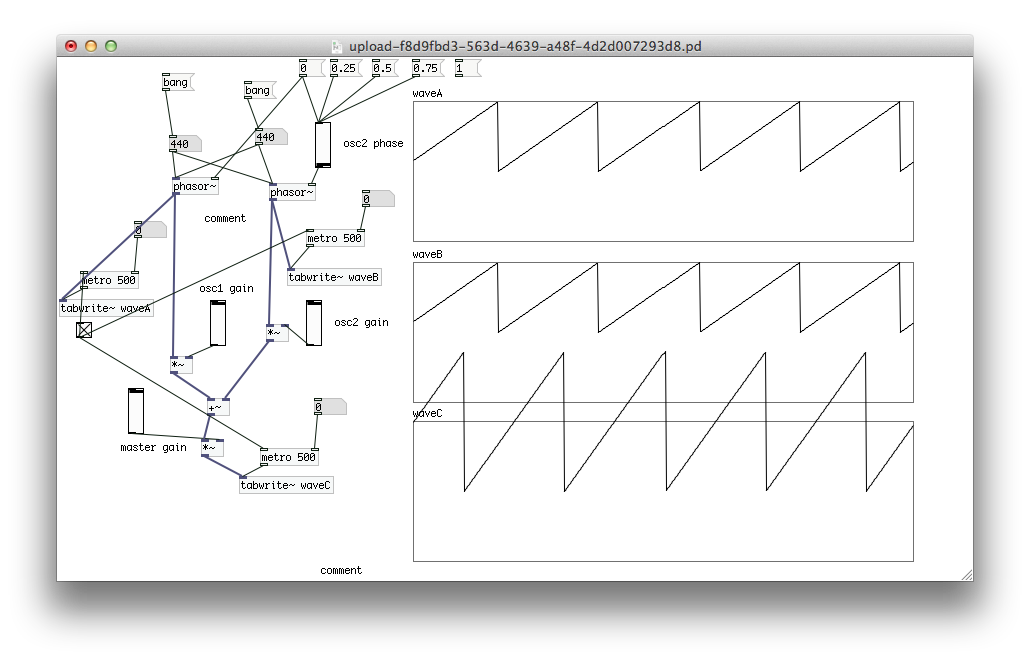Toggle the checkbox under tabwrite~ waveA

click(x=83, y=329)
